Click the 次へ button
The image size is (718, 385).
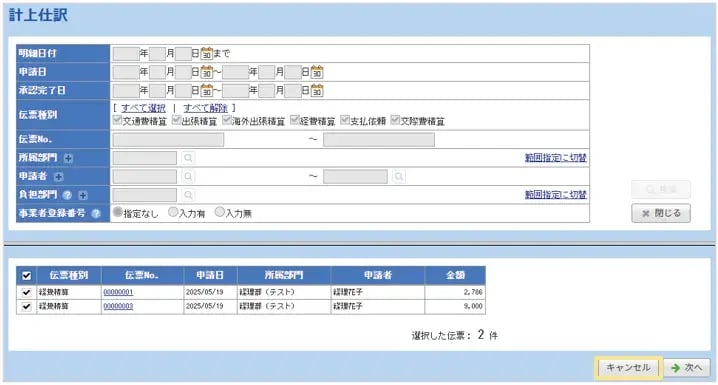click(x=687, y=368)
